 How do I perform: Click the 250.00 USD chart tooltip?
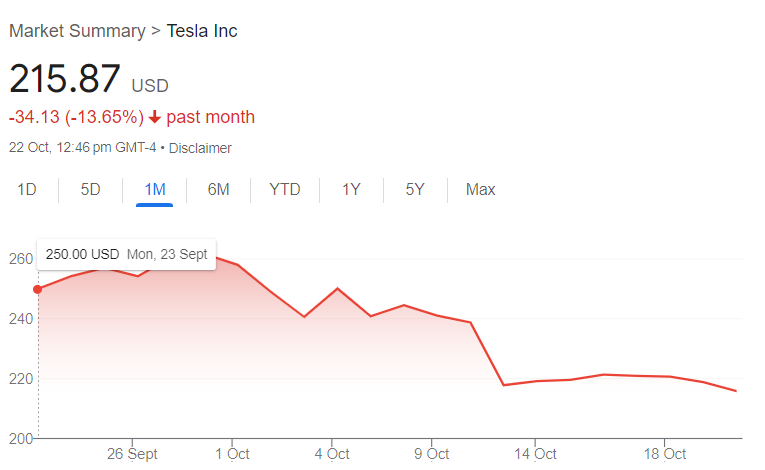click(127, 253)
